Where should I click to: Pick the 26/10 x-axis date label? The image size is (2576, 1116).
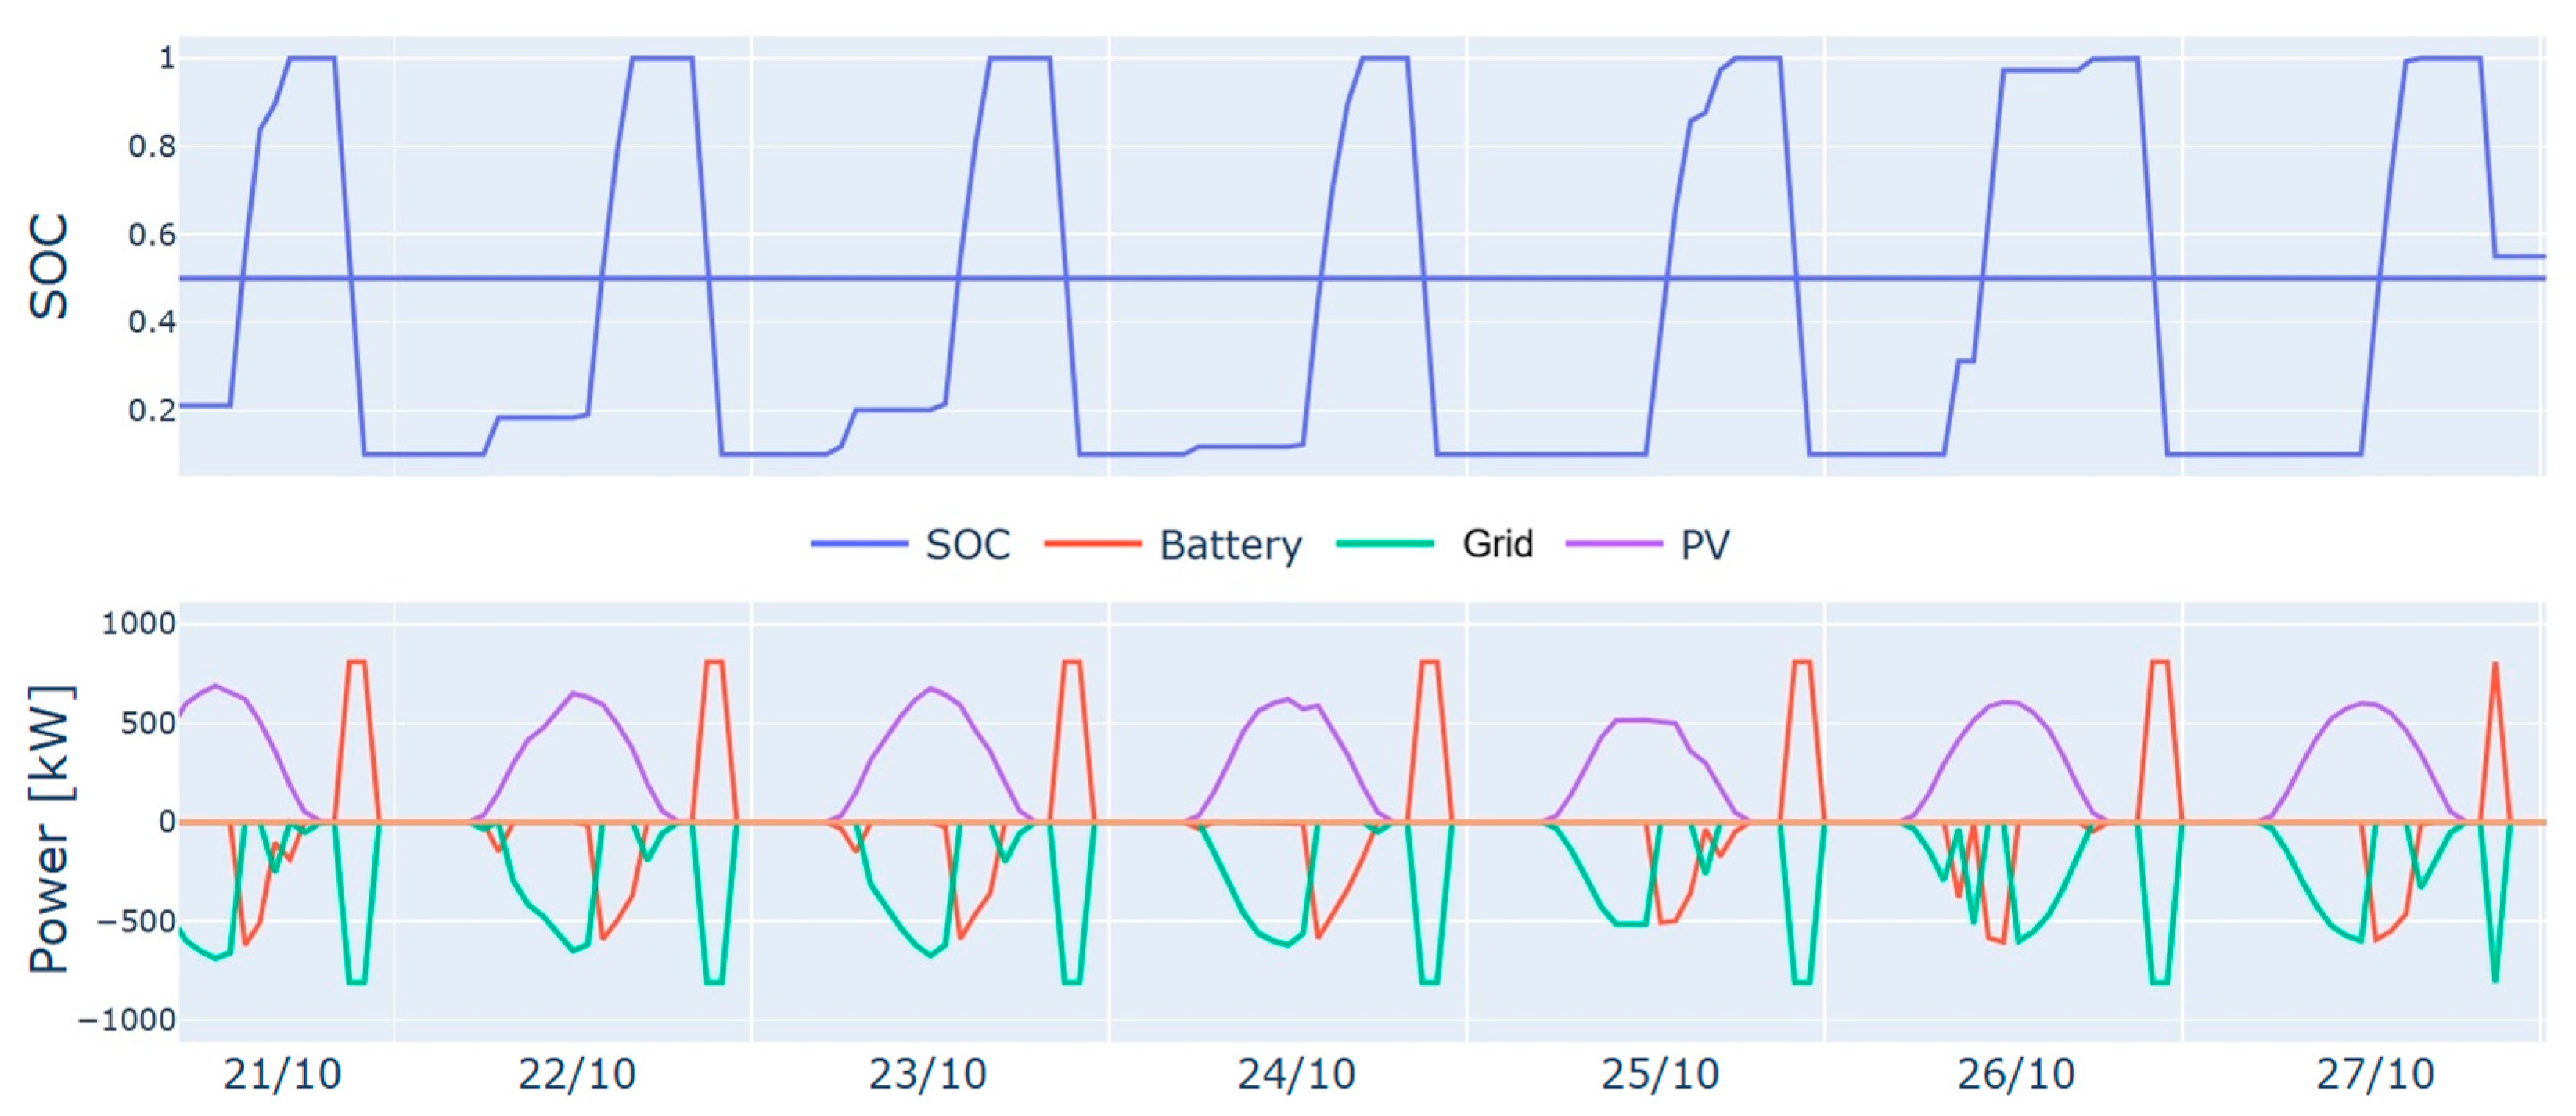[x=2016, y=1075]
